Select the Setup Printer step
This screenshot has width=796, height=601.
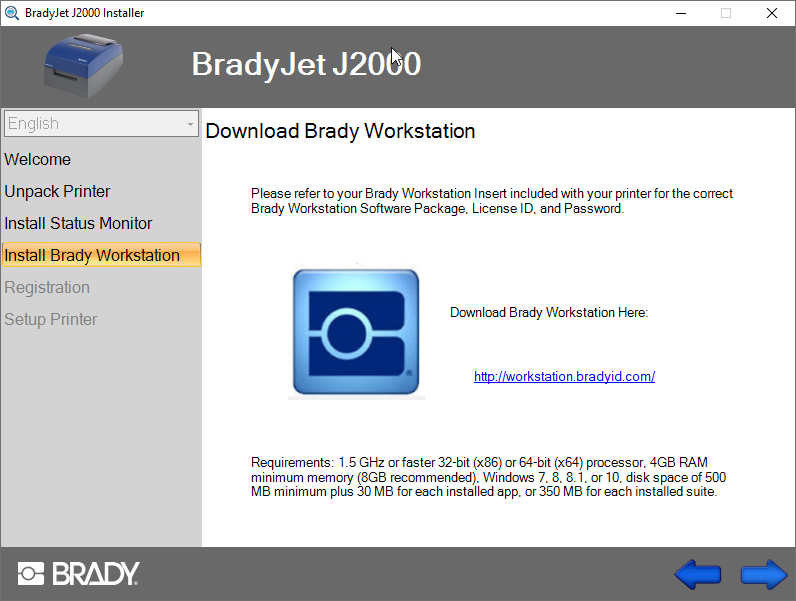(51, 319)
